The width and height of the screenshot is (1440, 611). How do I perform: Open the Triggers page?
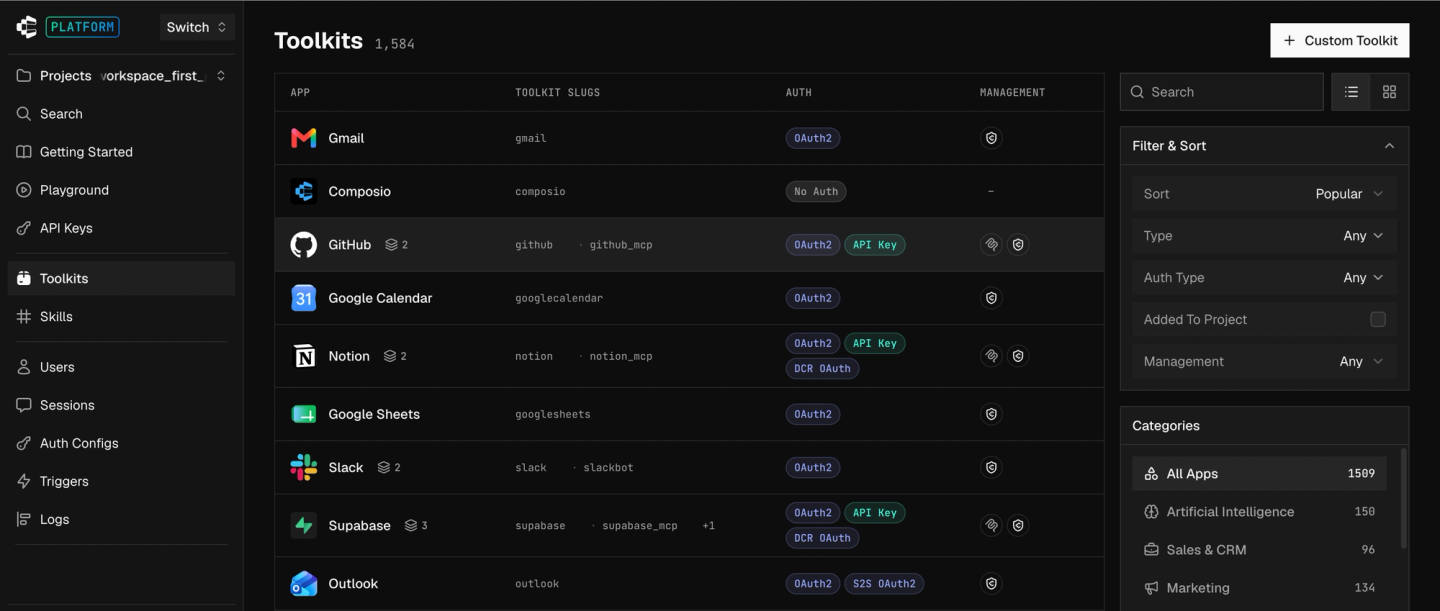[121, 481]
